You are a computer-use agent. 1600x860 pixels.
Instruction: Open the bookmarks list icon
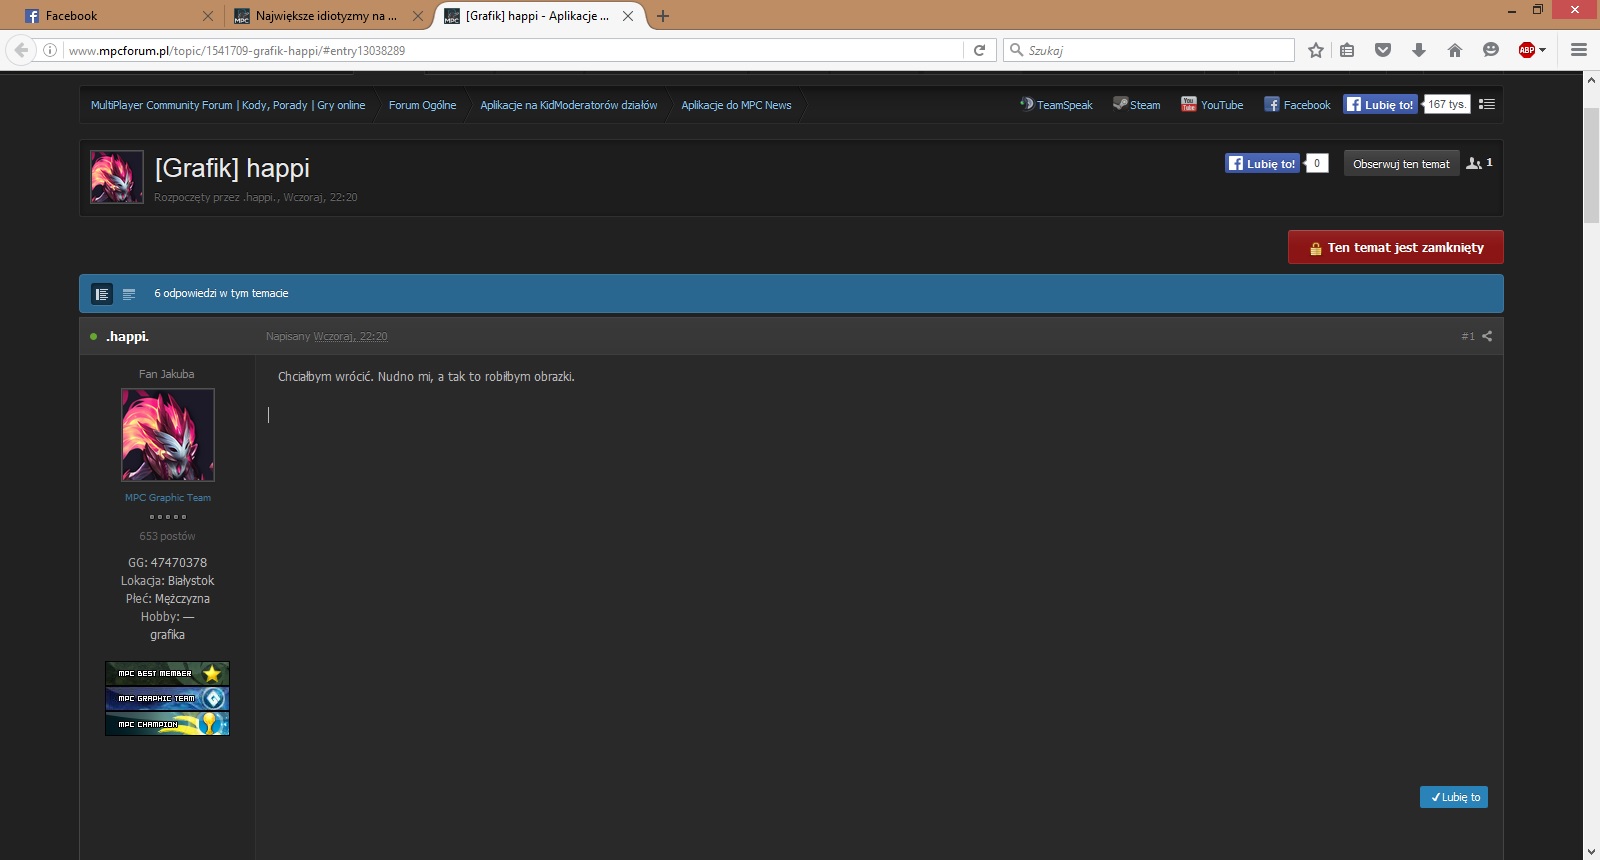[x=1347, y=50]
